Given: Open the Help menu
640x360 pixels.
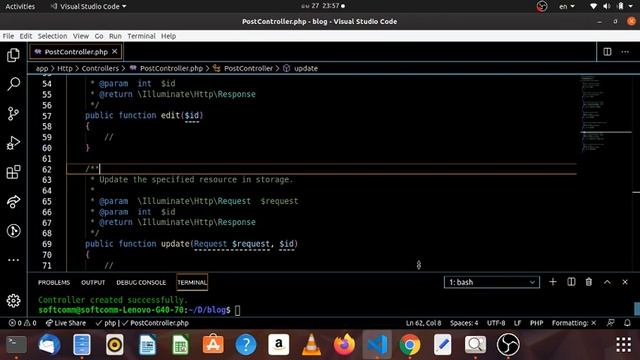Looking at the screenshot, I should point(168,36).
